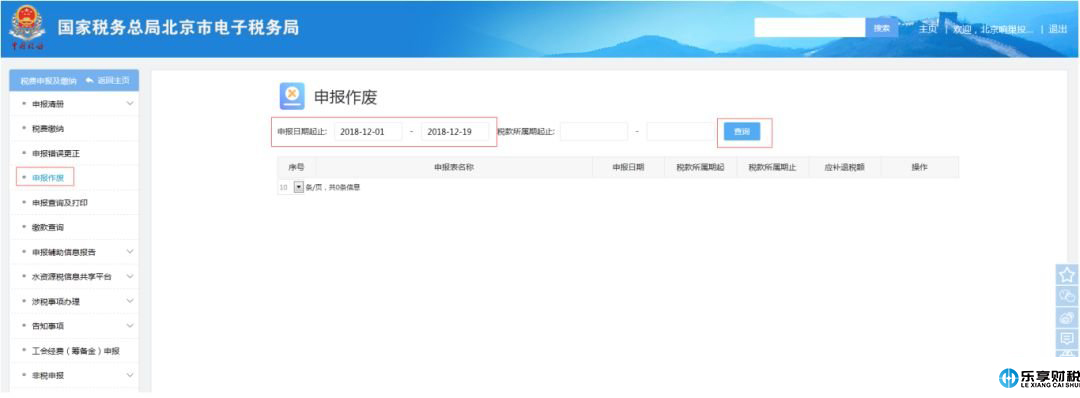Click the second empty 税款所属期起止 field
The width and height of the screenshot is (1080, 398).
pyautogui.click(x=681, y=132)
